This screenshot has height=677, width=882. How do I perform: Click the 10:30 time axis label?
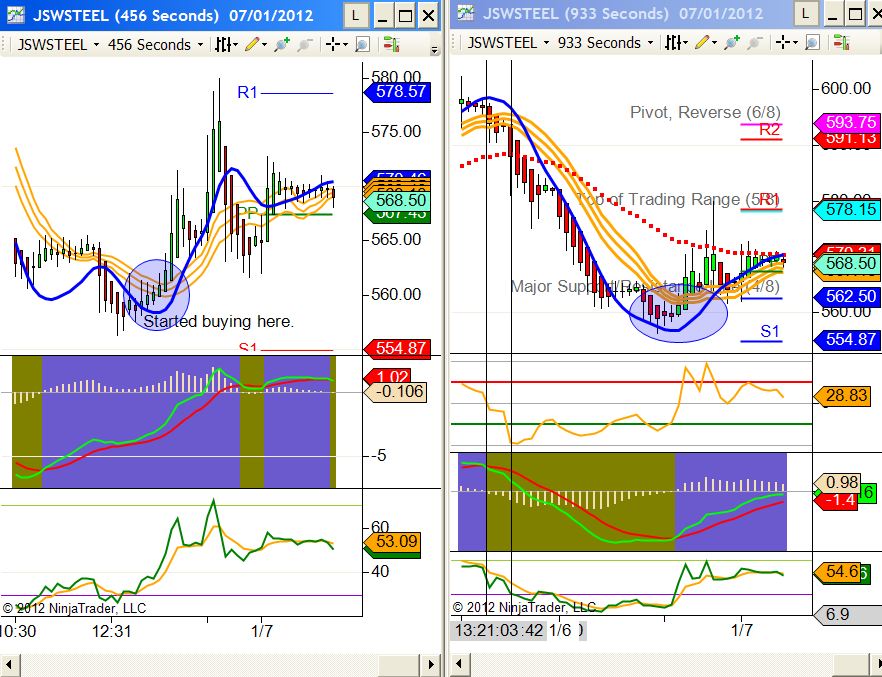pyautogui.click(x=18, y=631)
